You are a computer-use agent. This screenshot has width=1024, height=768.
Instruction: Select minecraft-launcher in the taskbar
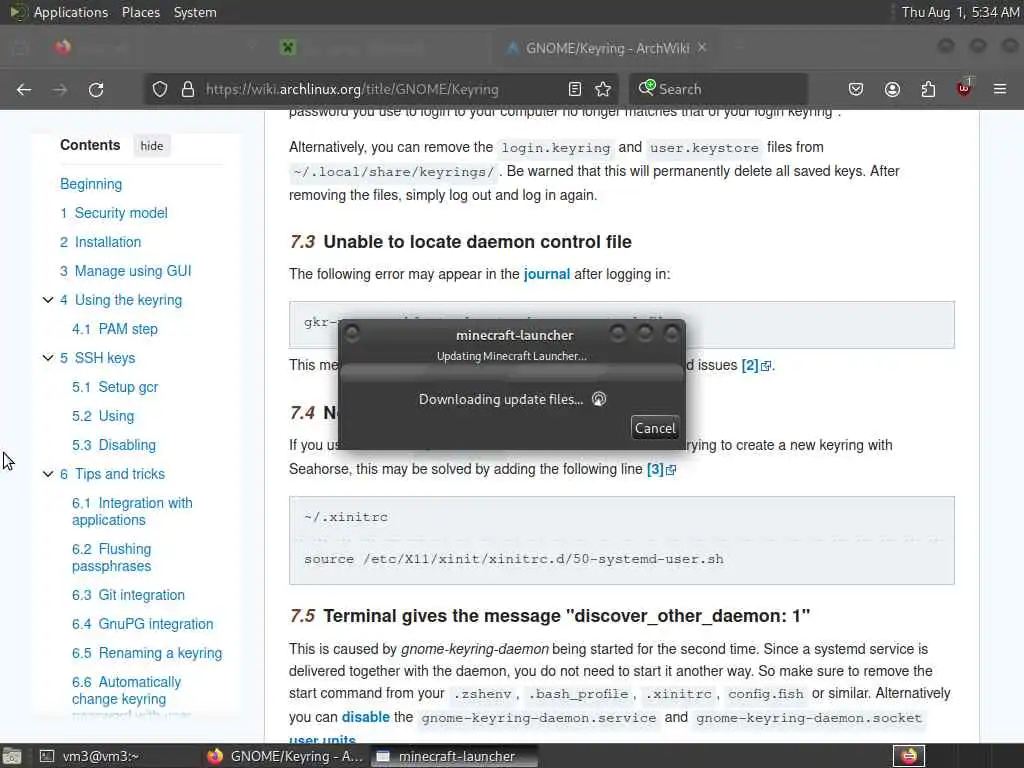point(455,756)
